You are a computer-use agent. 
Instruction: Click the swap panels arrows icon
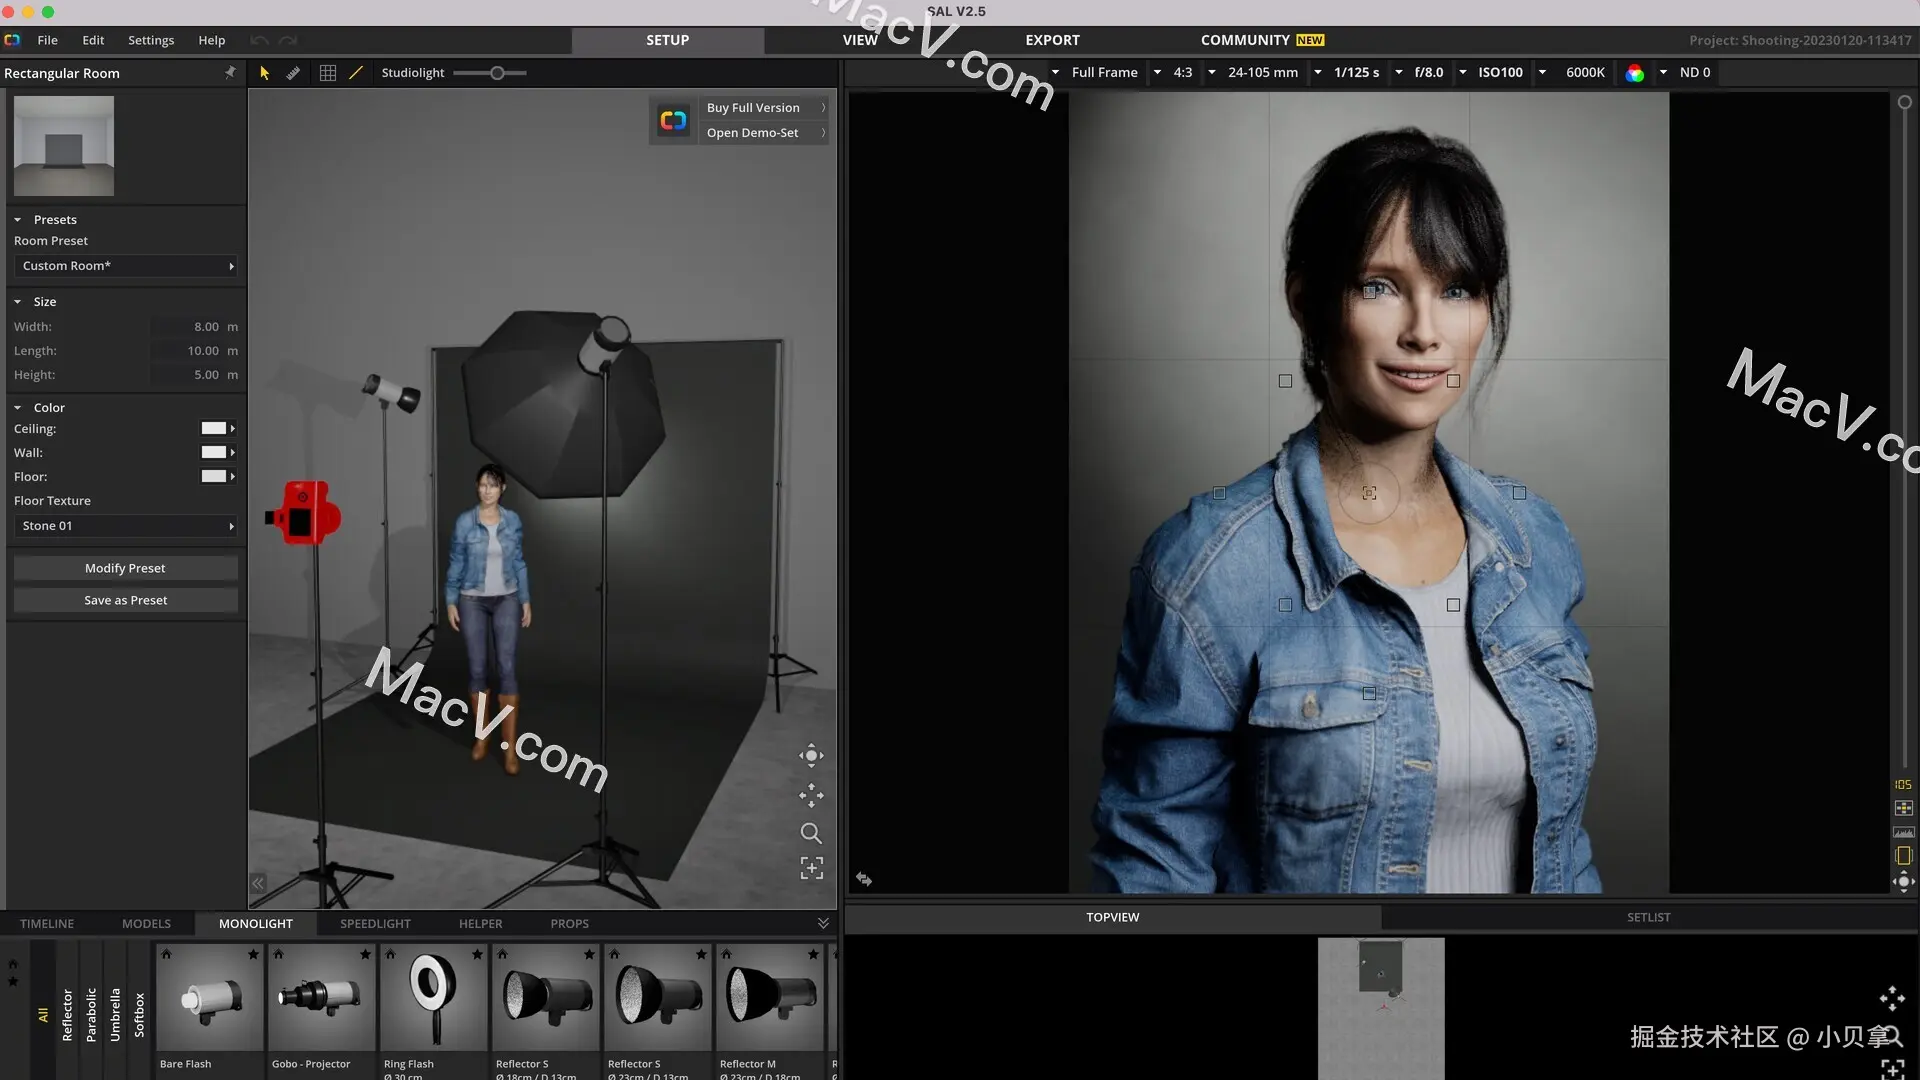pyautogui.click(x=864, y=880)
